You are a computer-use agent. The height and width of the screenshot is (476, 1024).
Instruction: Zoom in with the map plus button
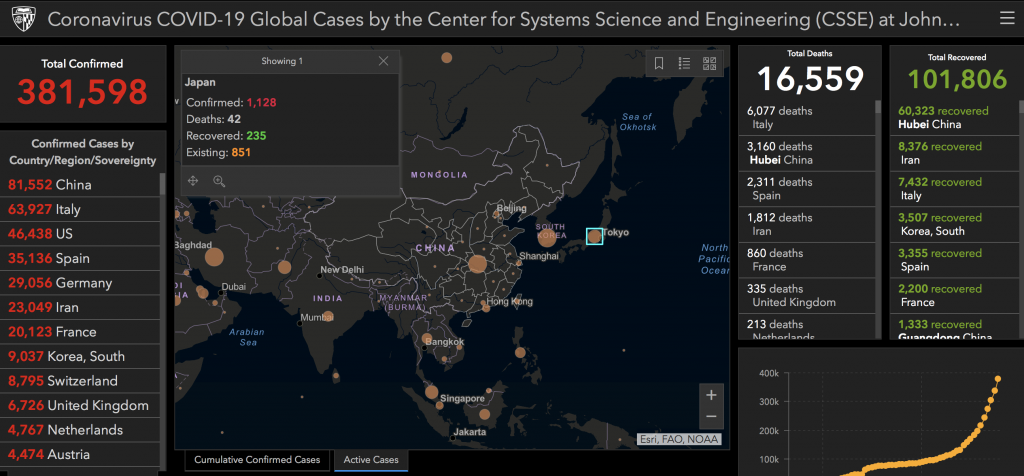(x=711, y=394)
